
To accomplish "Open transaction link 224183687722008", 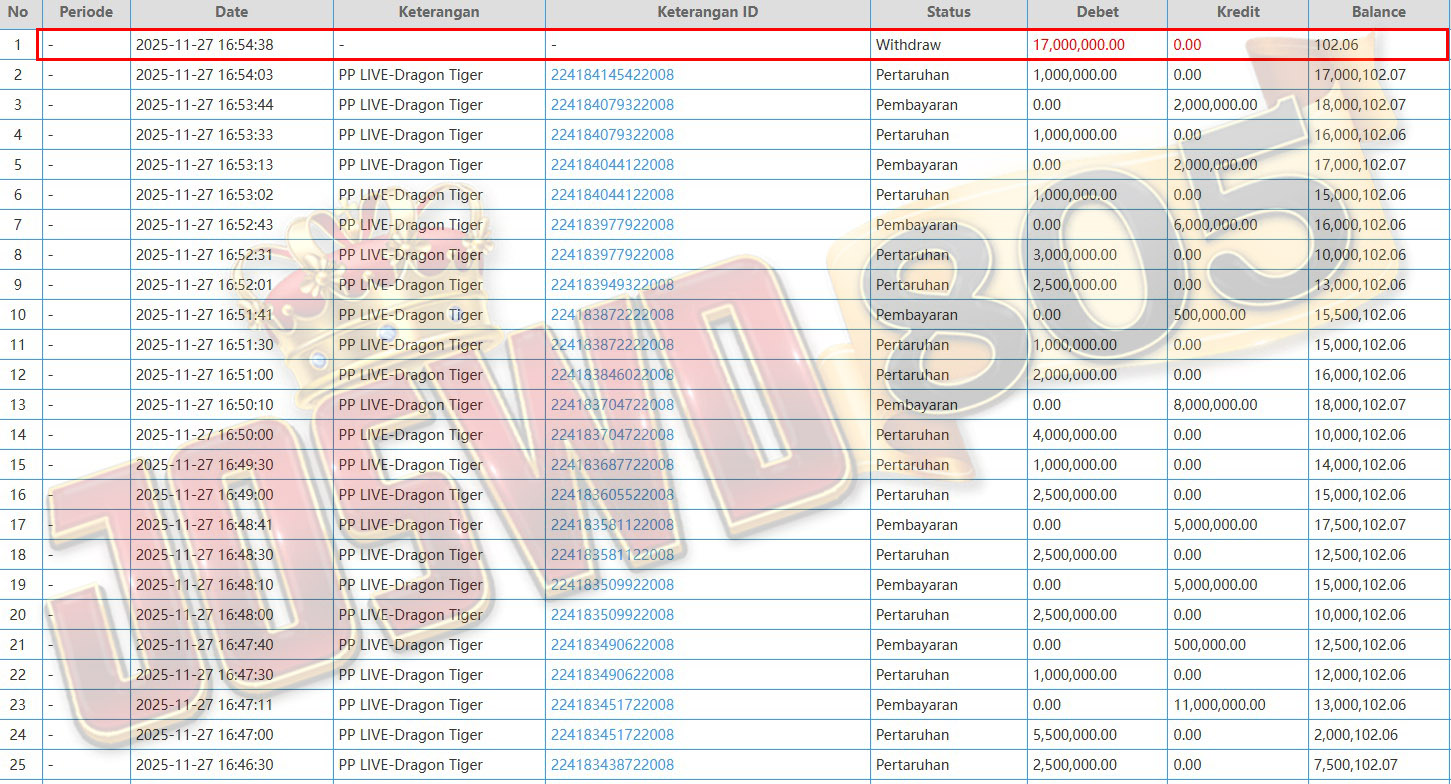I will coord(612,465).
